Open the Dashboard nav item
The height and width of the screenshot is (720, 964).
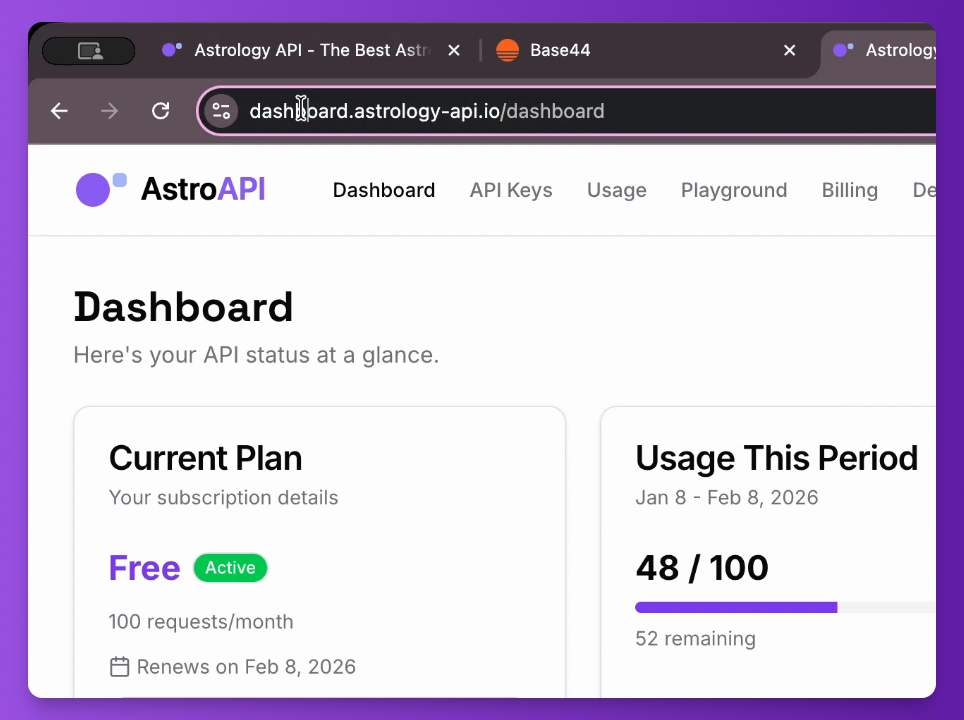384,190
